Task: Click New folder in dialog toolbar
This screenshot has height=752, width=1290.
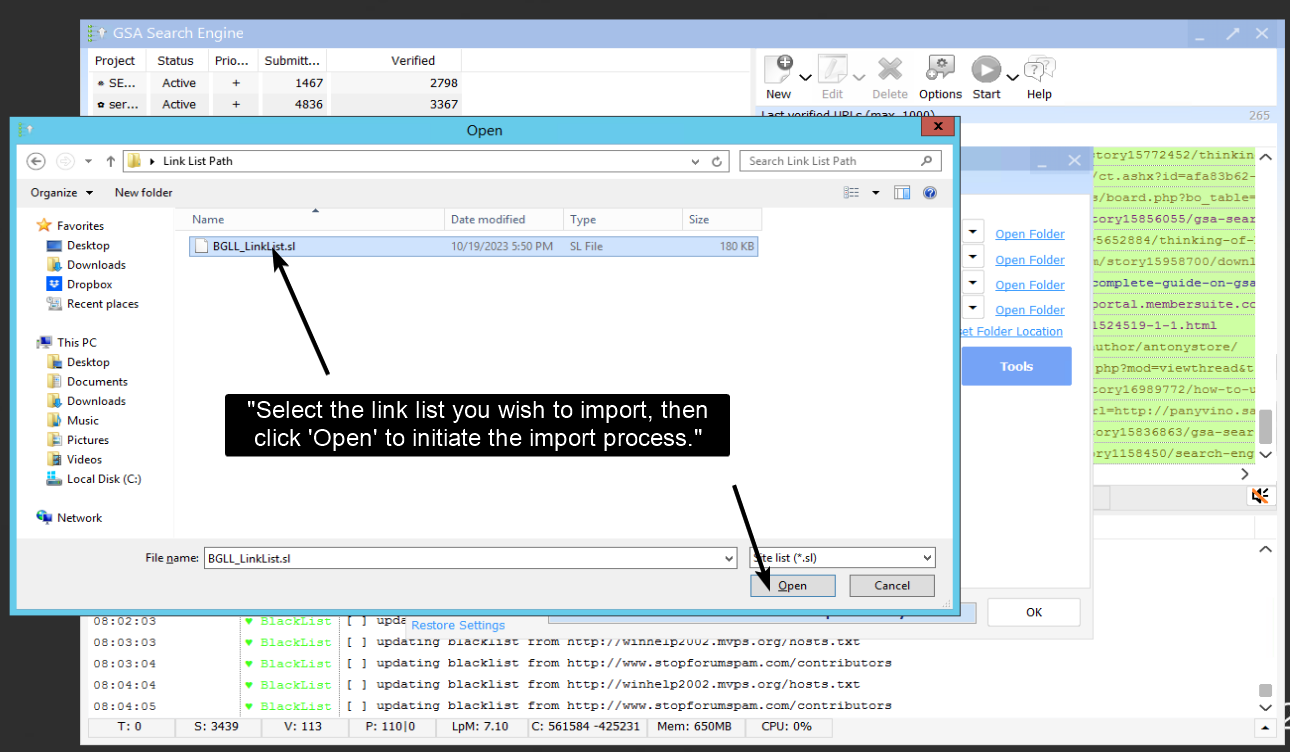Action: pos(143,192)
